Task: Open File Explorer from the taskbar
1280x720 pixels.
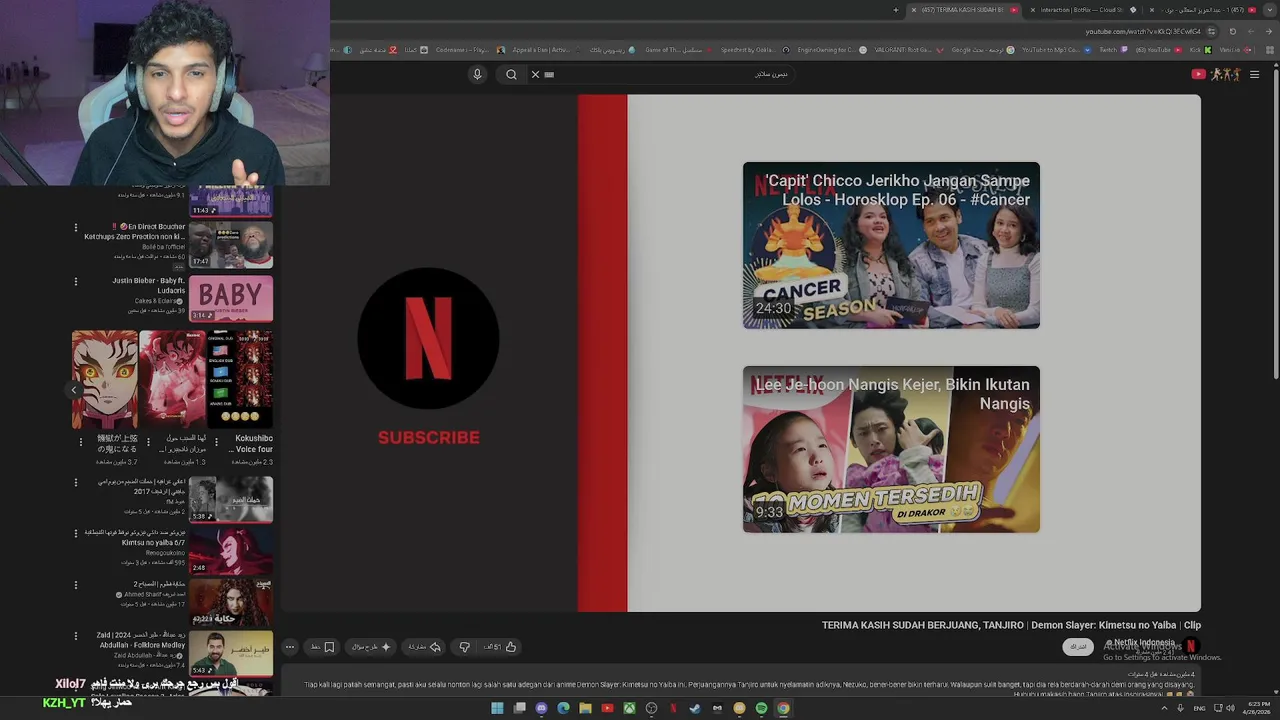Action: 585,708
